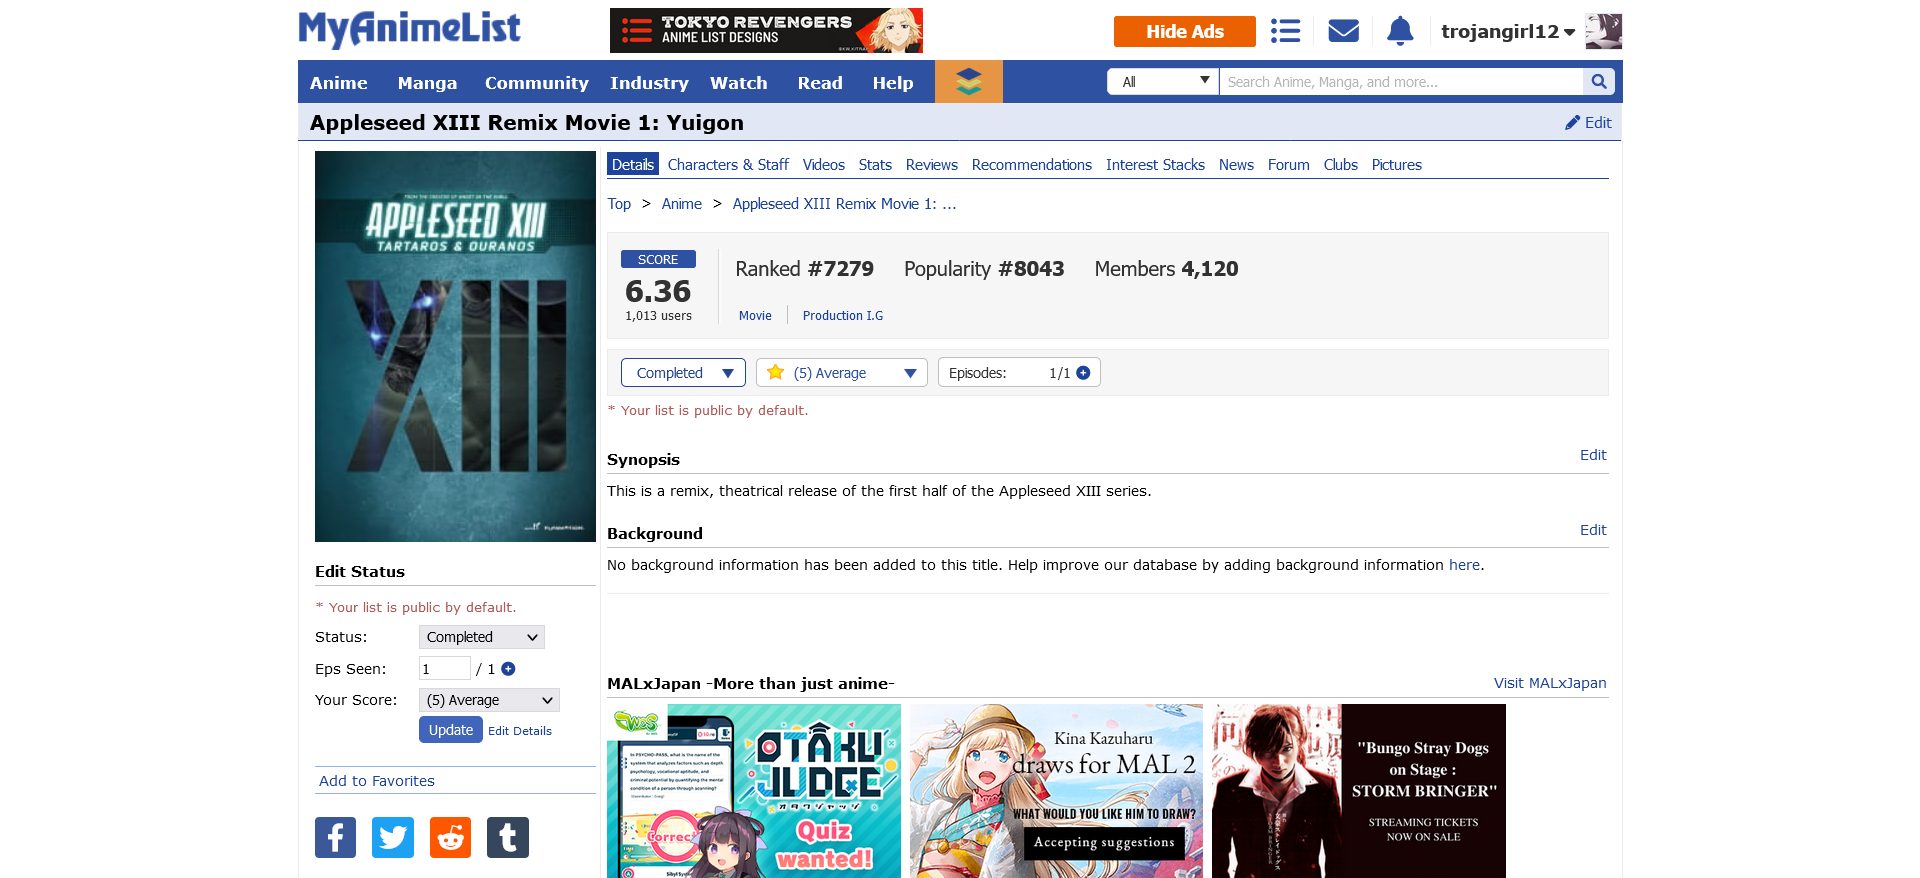The width and height of the screenshot is (1920, 878).
Task: Focus the Search Anime, Manga input field
Action: point(1401,82)
